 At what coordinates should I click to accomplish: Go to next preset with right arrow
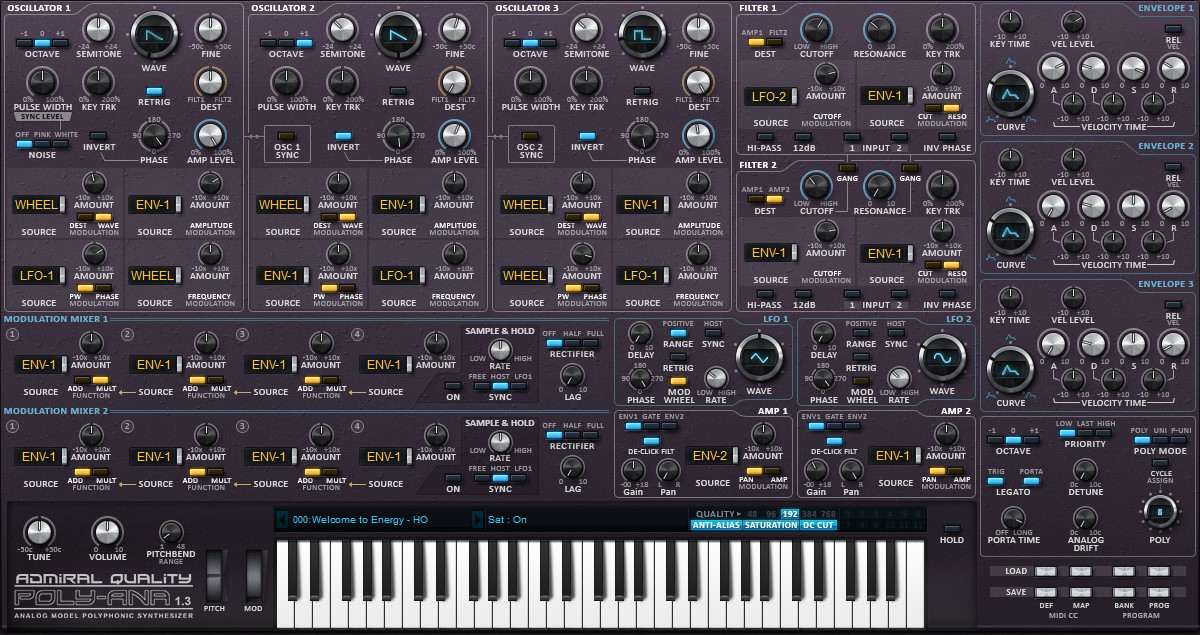(x=477, y=519)
